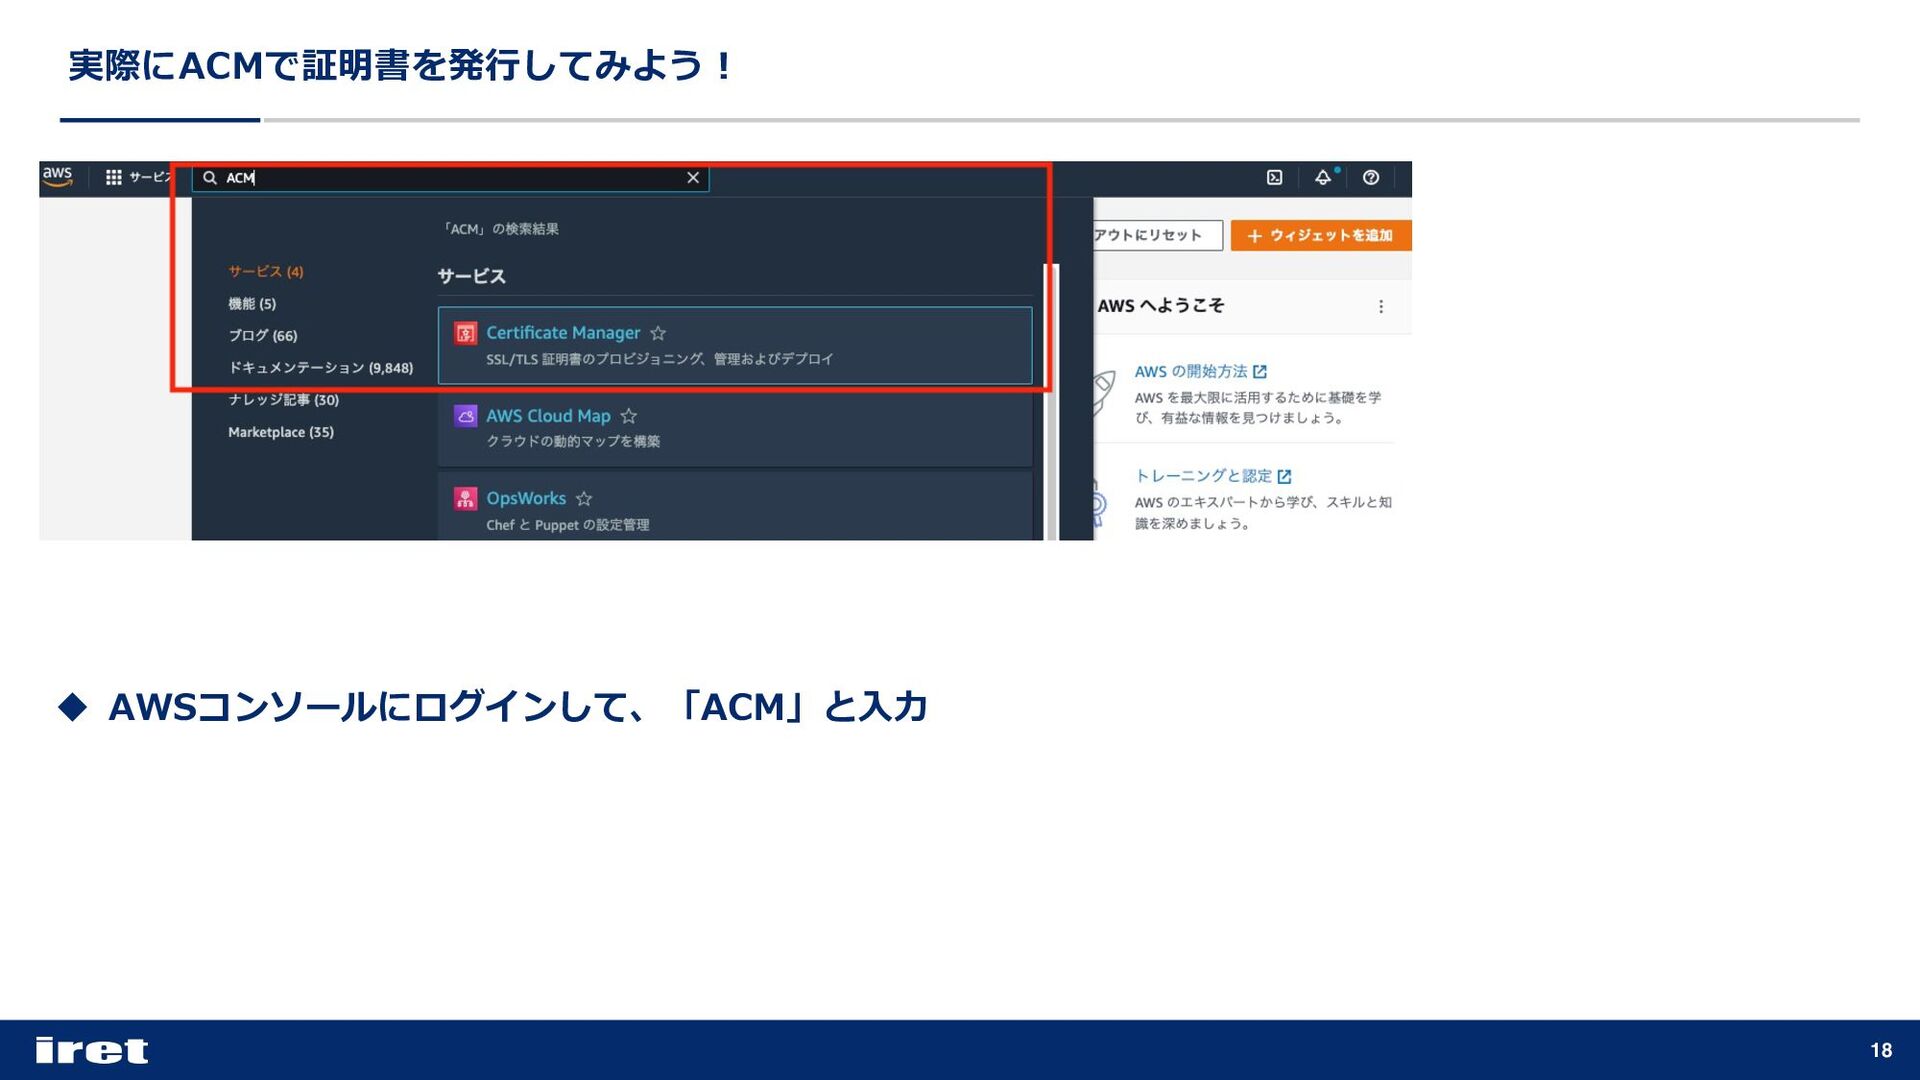
Task: Favorite OpsWorks with star
Action: pos(584,498)
